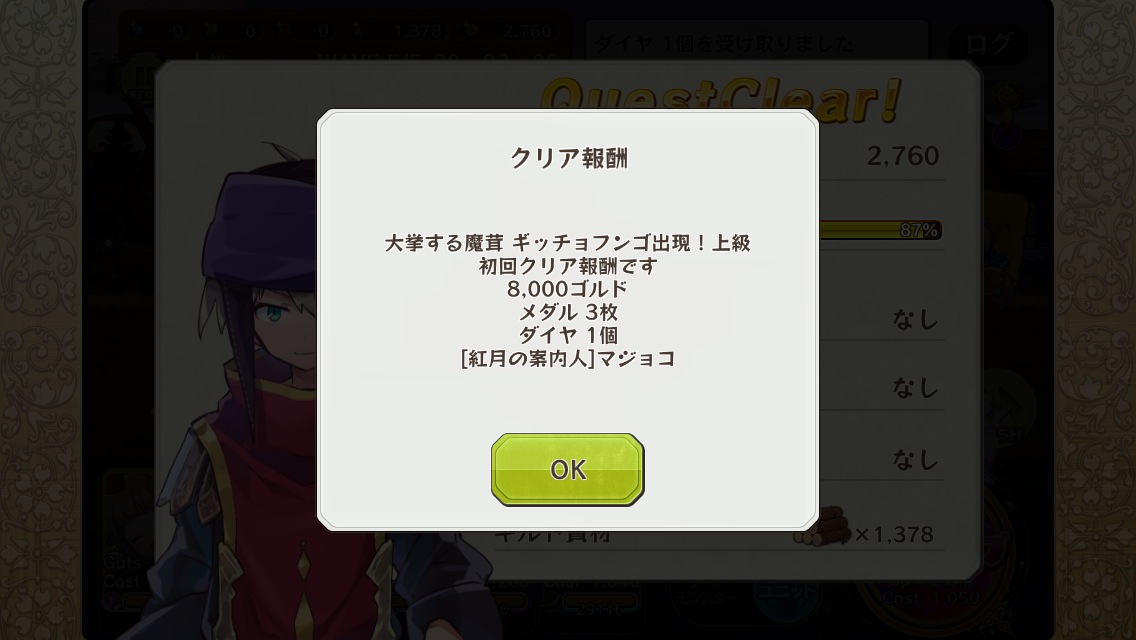Screen dimensions: 1136x640
Task: Click the クリア報酬 dialog title
Action: 569,158
